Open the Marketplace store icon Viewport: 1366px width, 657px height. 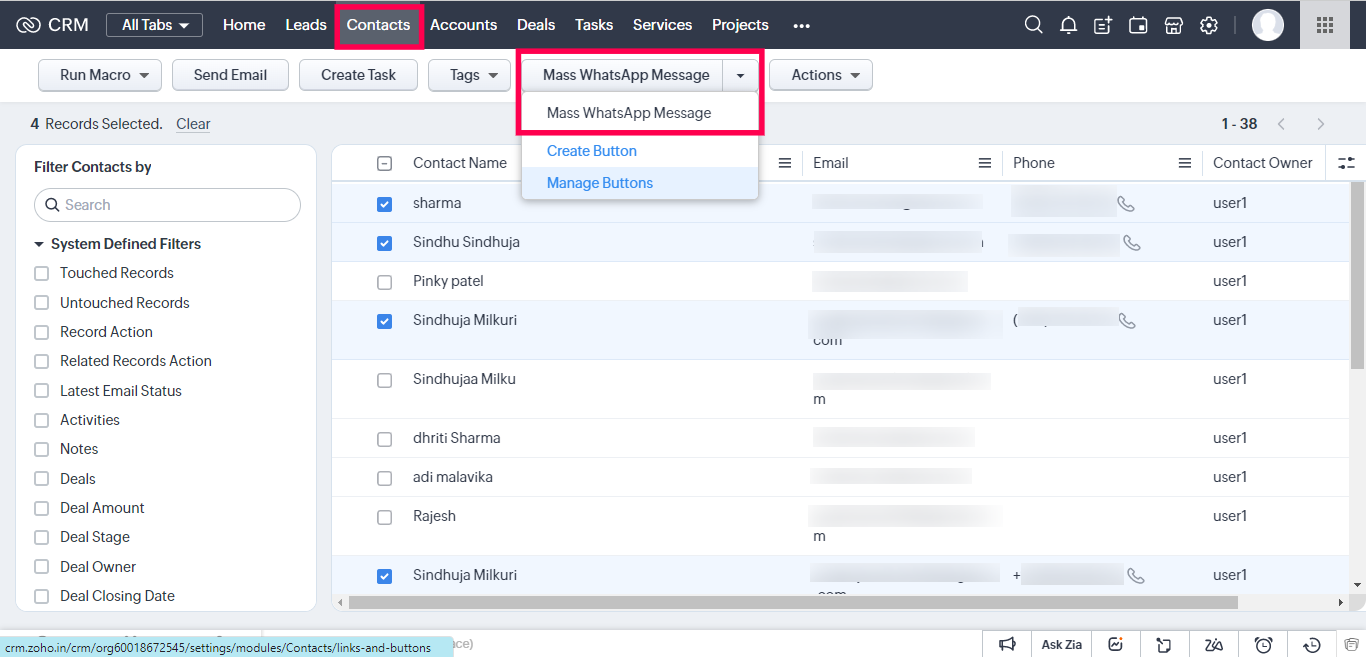point(1173,25)
